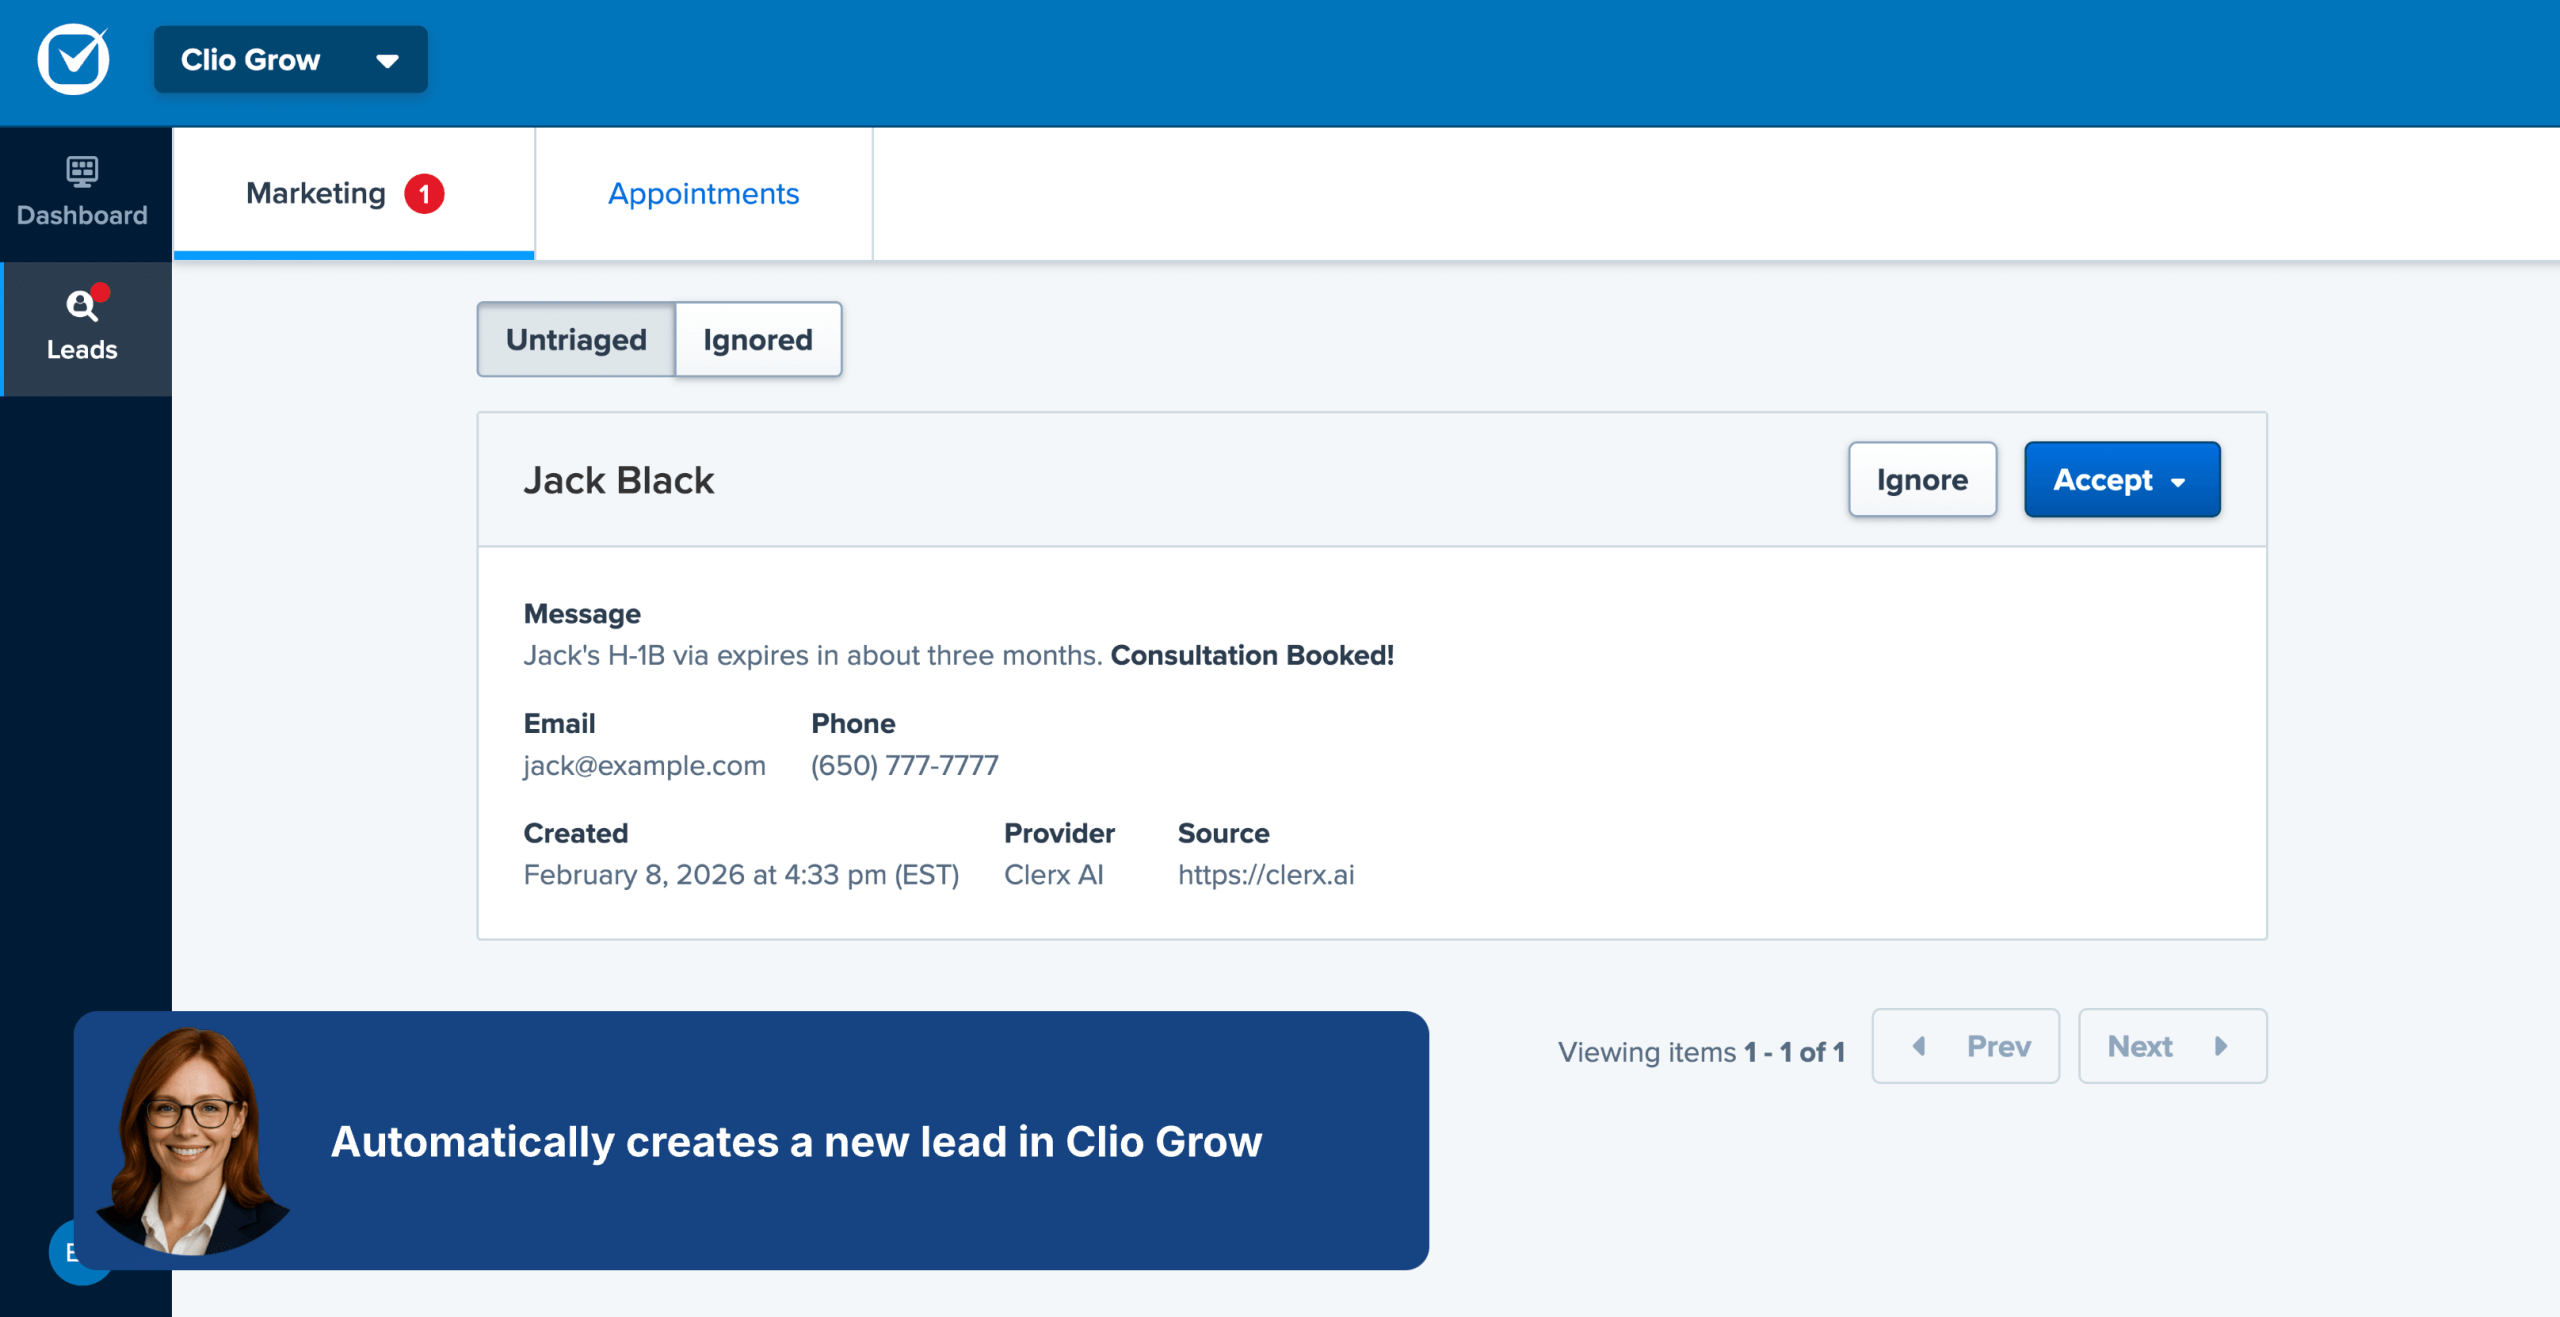The image size is (2560, 1317).
Task: Expand the Accept button dropdown caret
Action: pos(2178,482)
